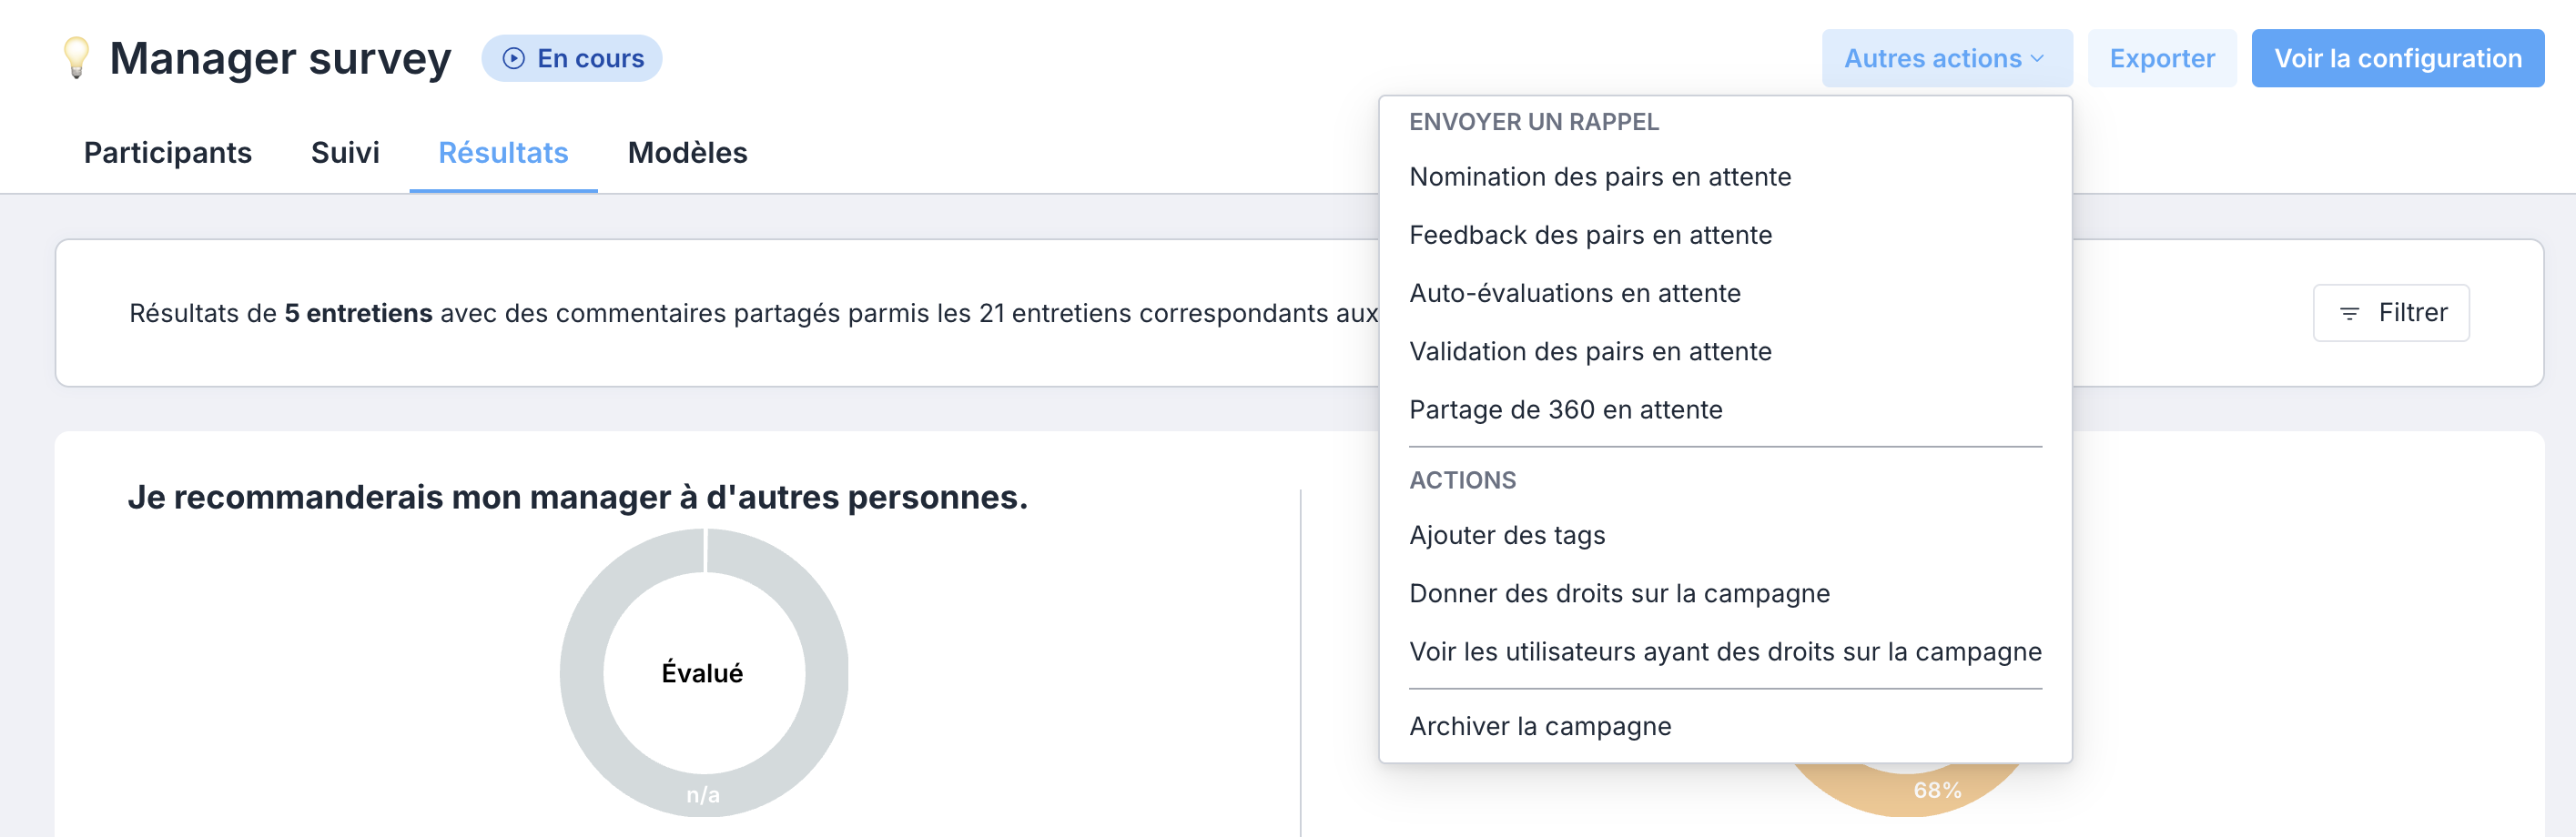The image size is (2576, 837).
Task: Collapse the Autres actions dropdown chevron
Action: click(2037, 59)
